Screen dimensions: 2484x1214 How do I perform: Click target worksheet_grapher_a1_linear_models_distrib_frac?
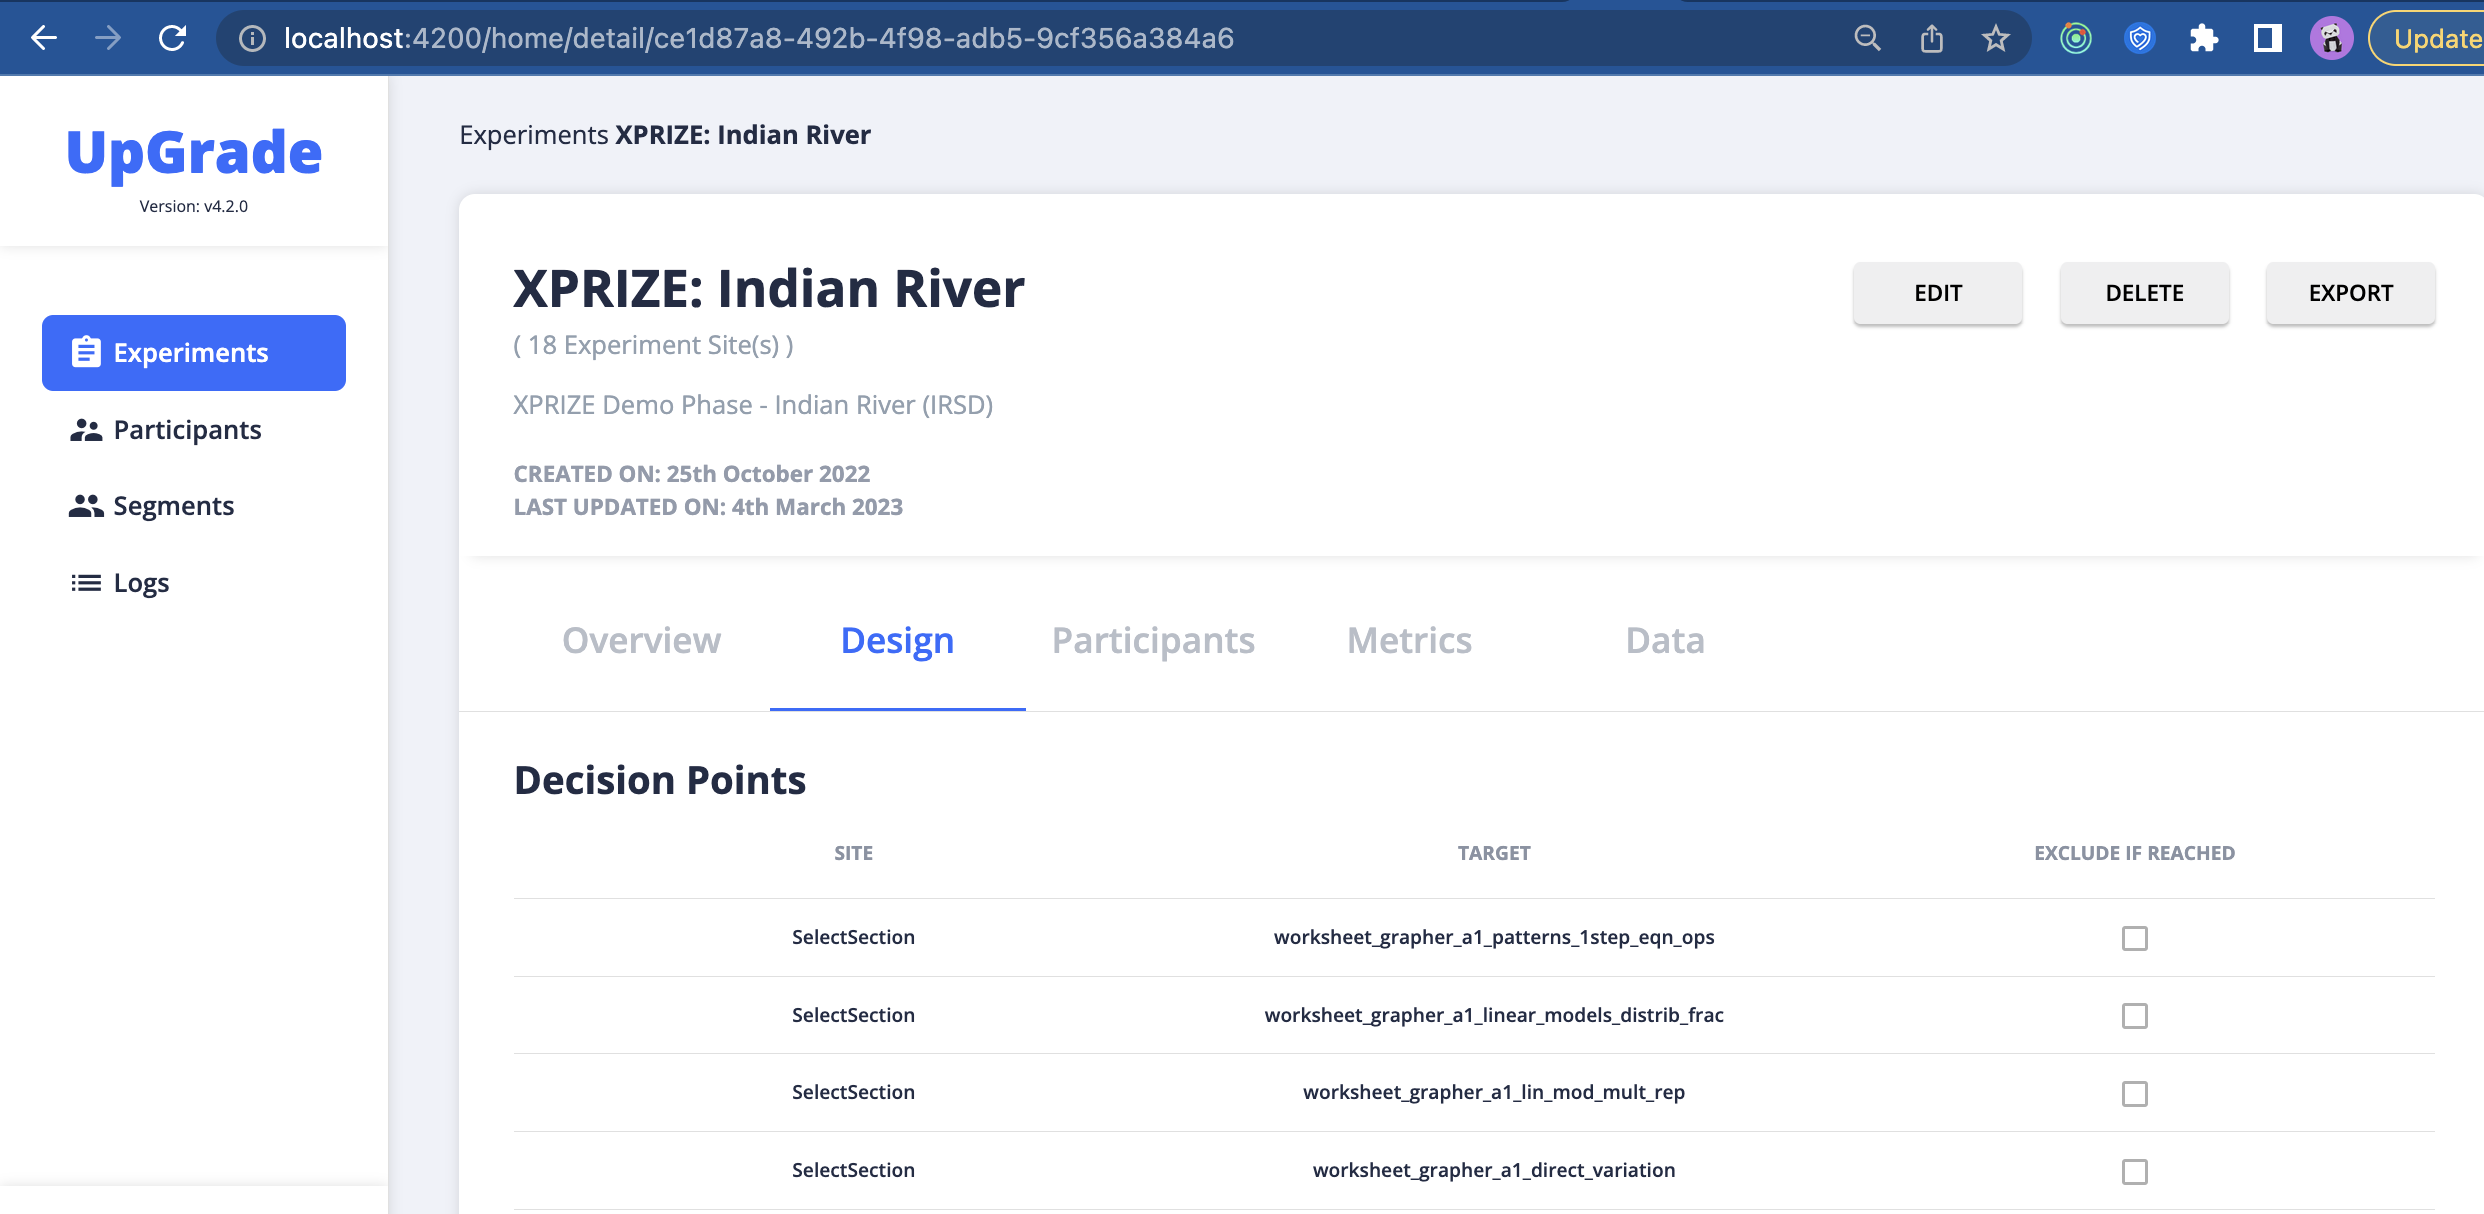tap(1494, 1015)
